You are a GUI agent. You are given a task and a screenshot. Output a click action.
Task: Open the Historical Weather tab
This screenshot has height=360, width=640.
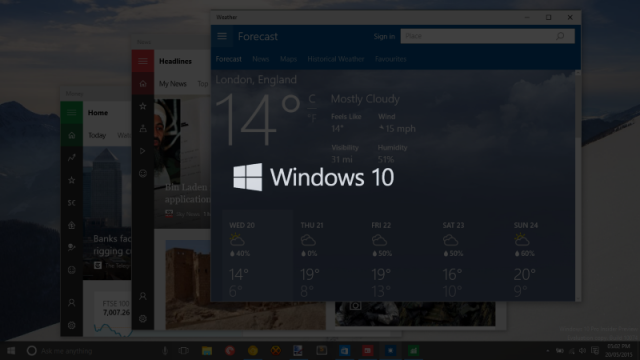click(x=336, y=59)
